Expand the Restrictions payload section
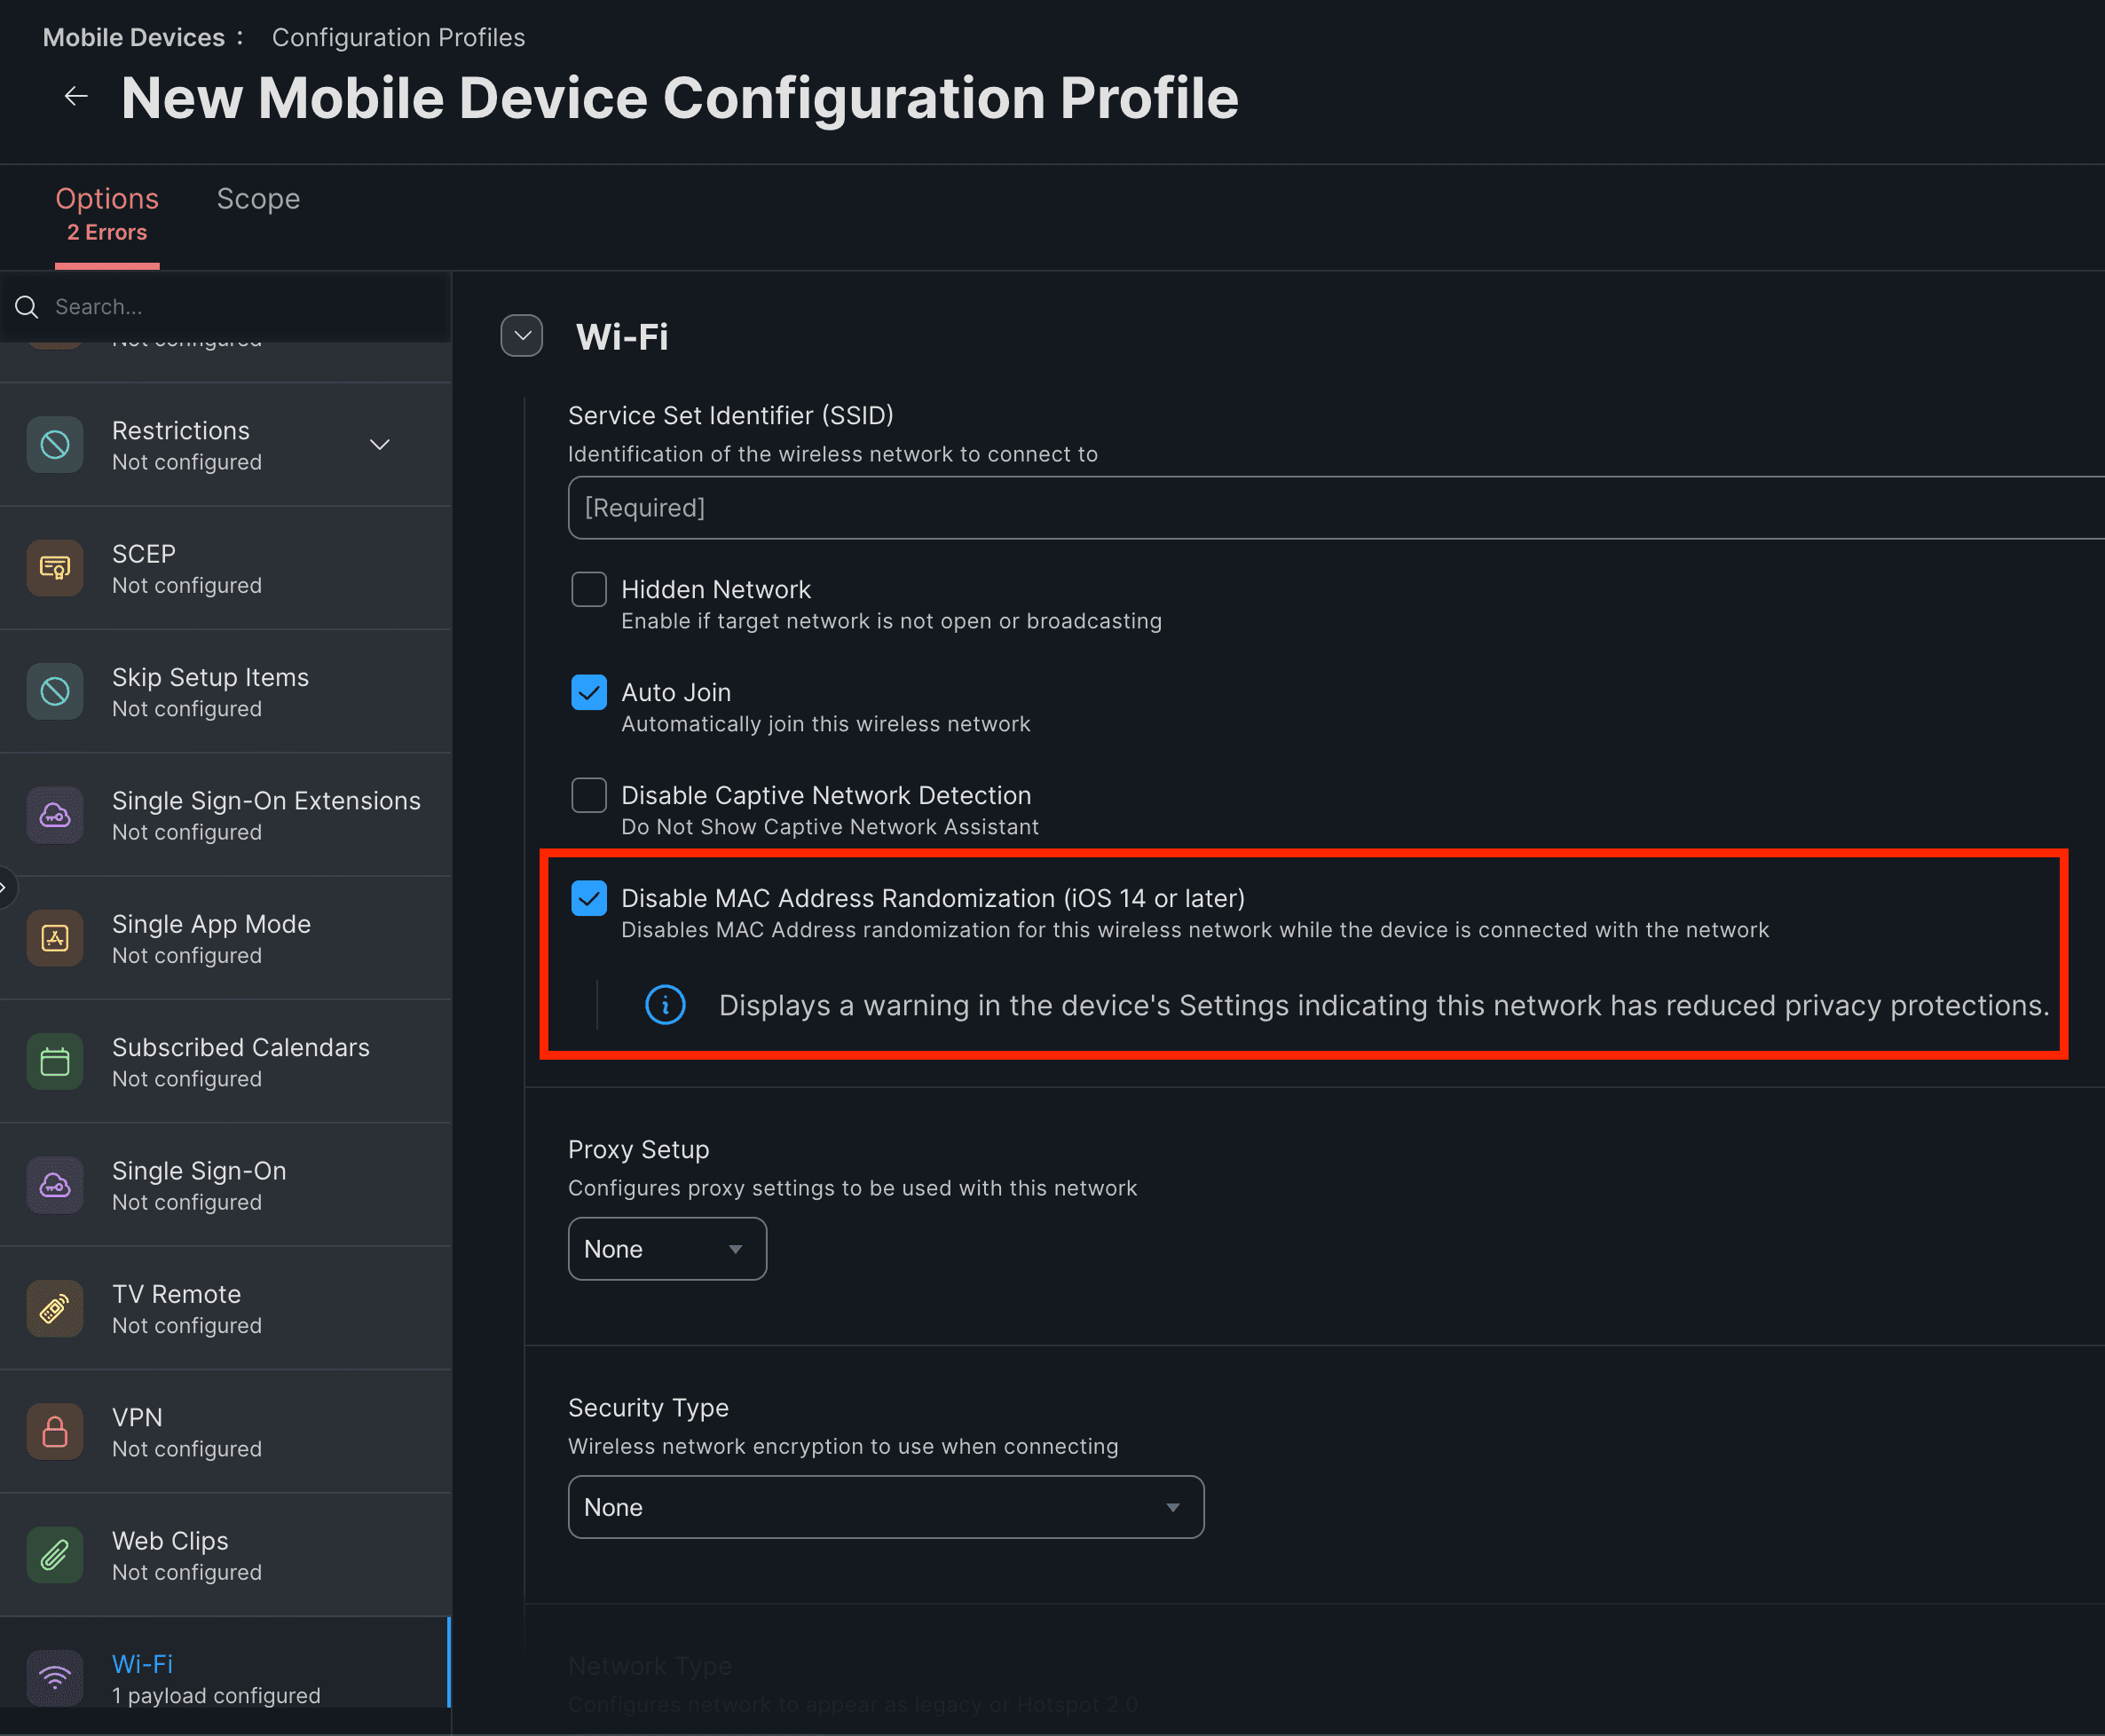 tap(379, 444)
